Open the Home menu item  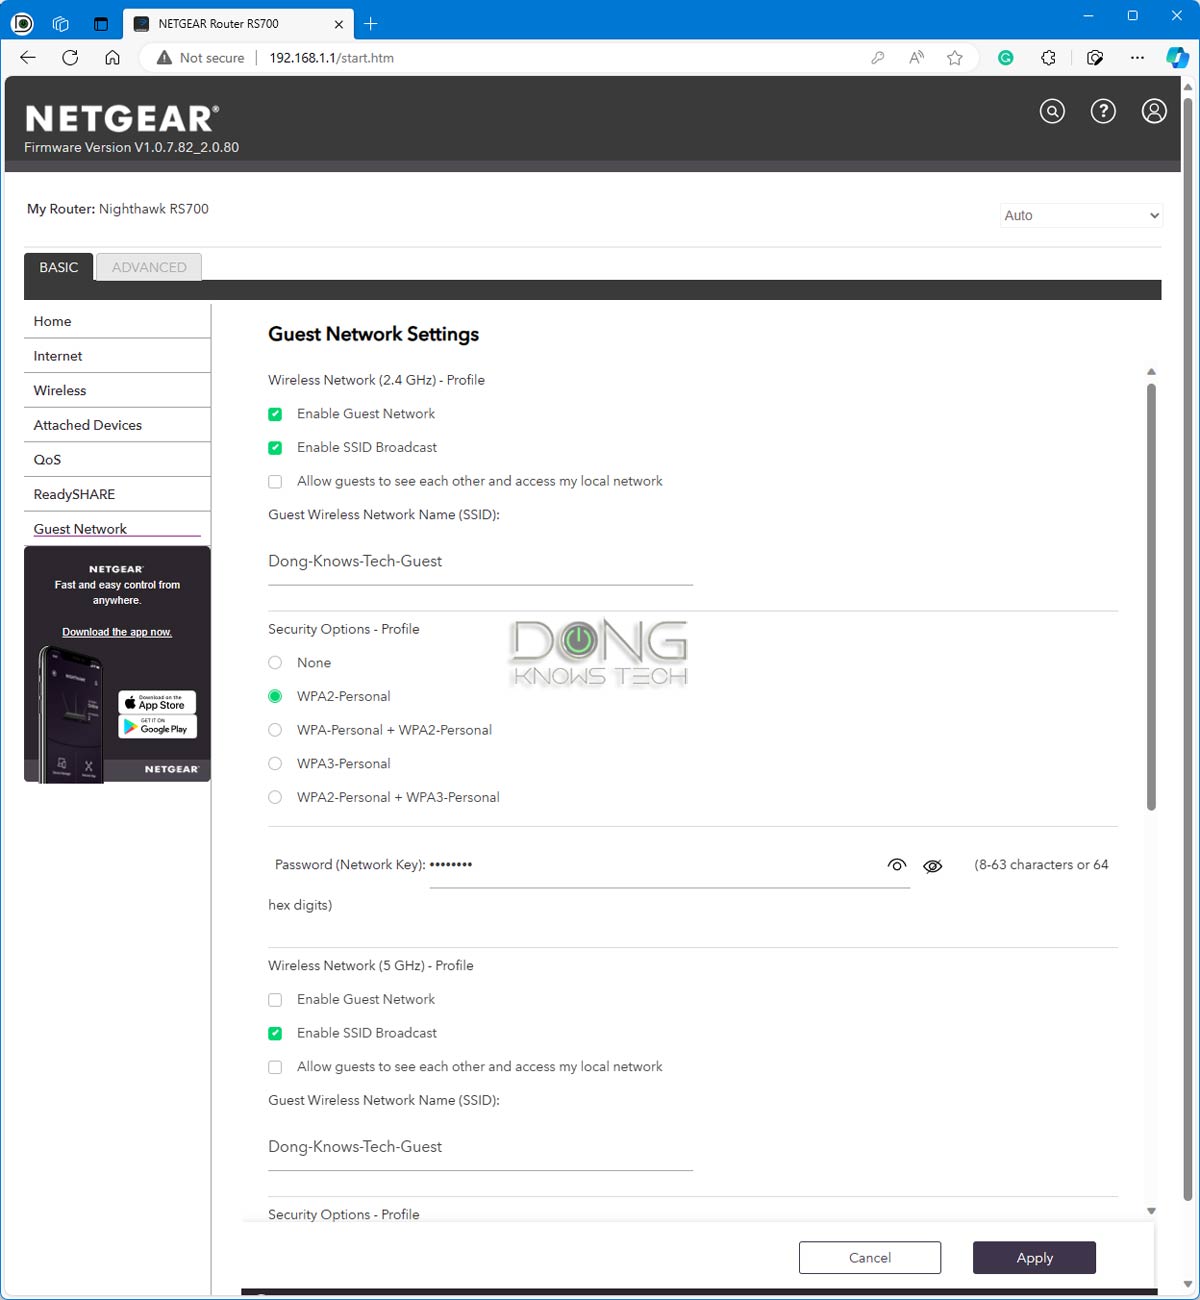[117, 321]
